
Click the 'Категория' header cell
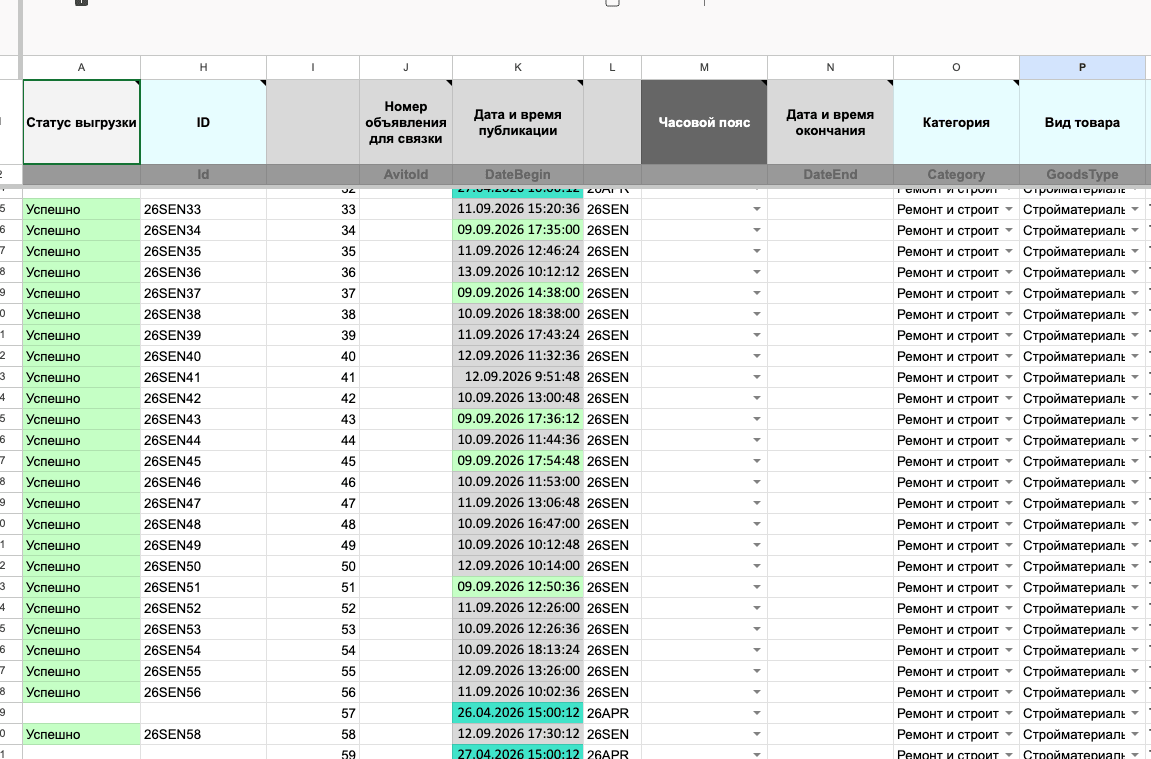click(956, 123)
